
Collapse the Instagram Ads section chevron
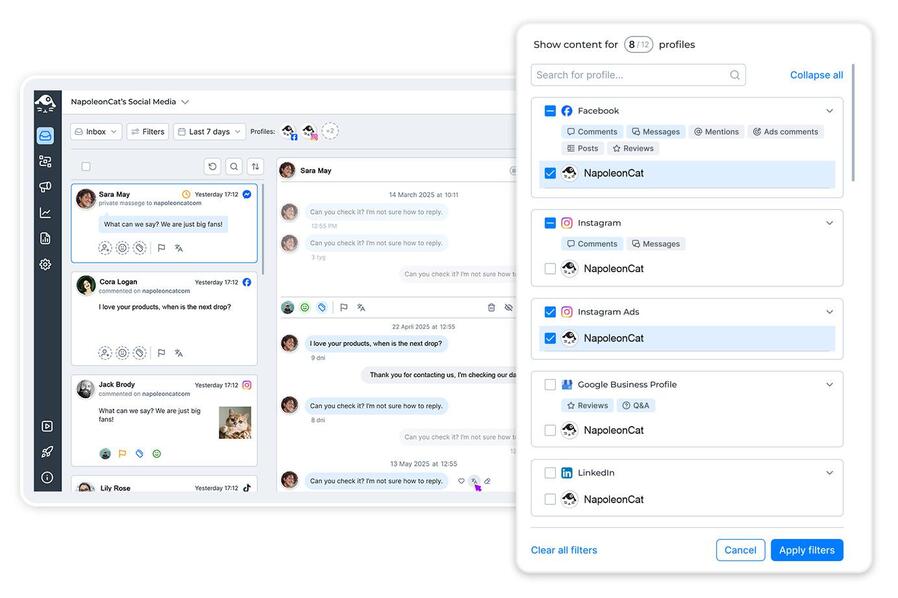point(829,312)
